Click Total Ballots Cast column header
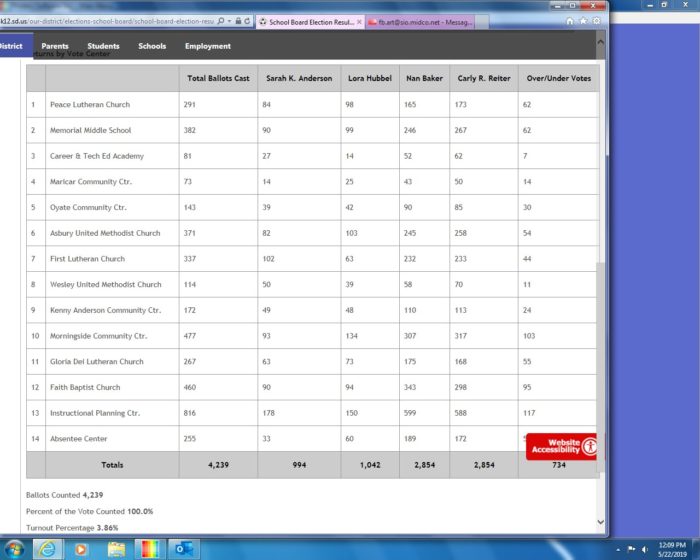 click(218, 78)
